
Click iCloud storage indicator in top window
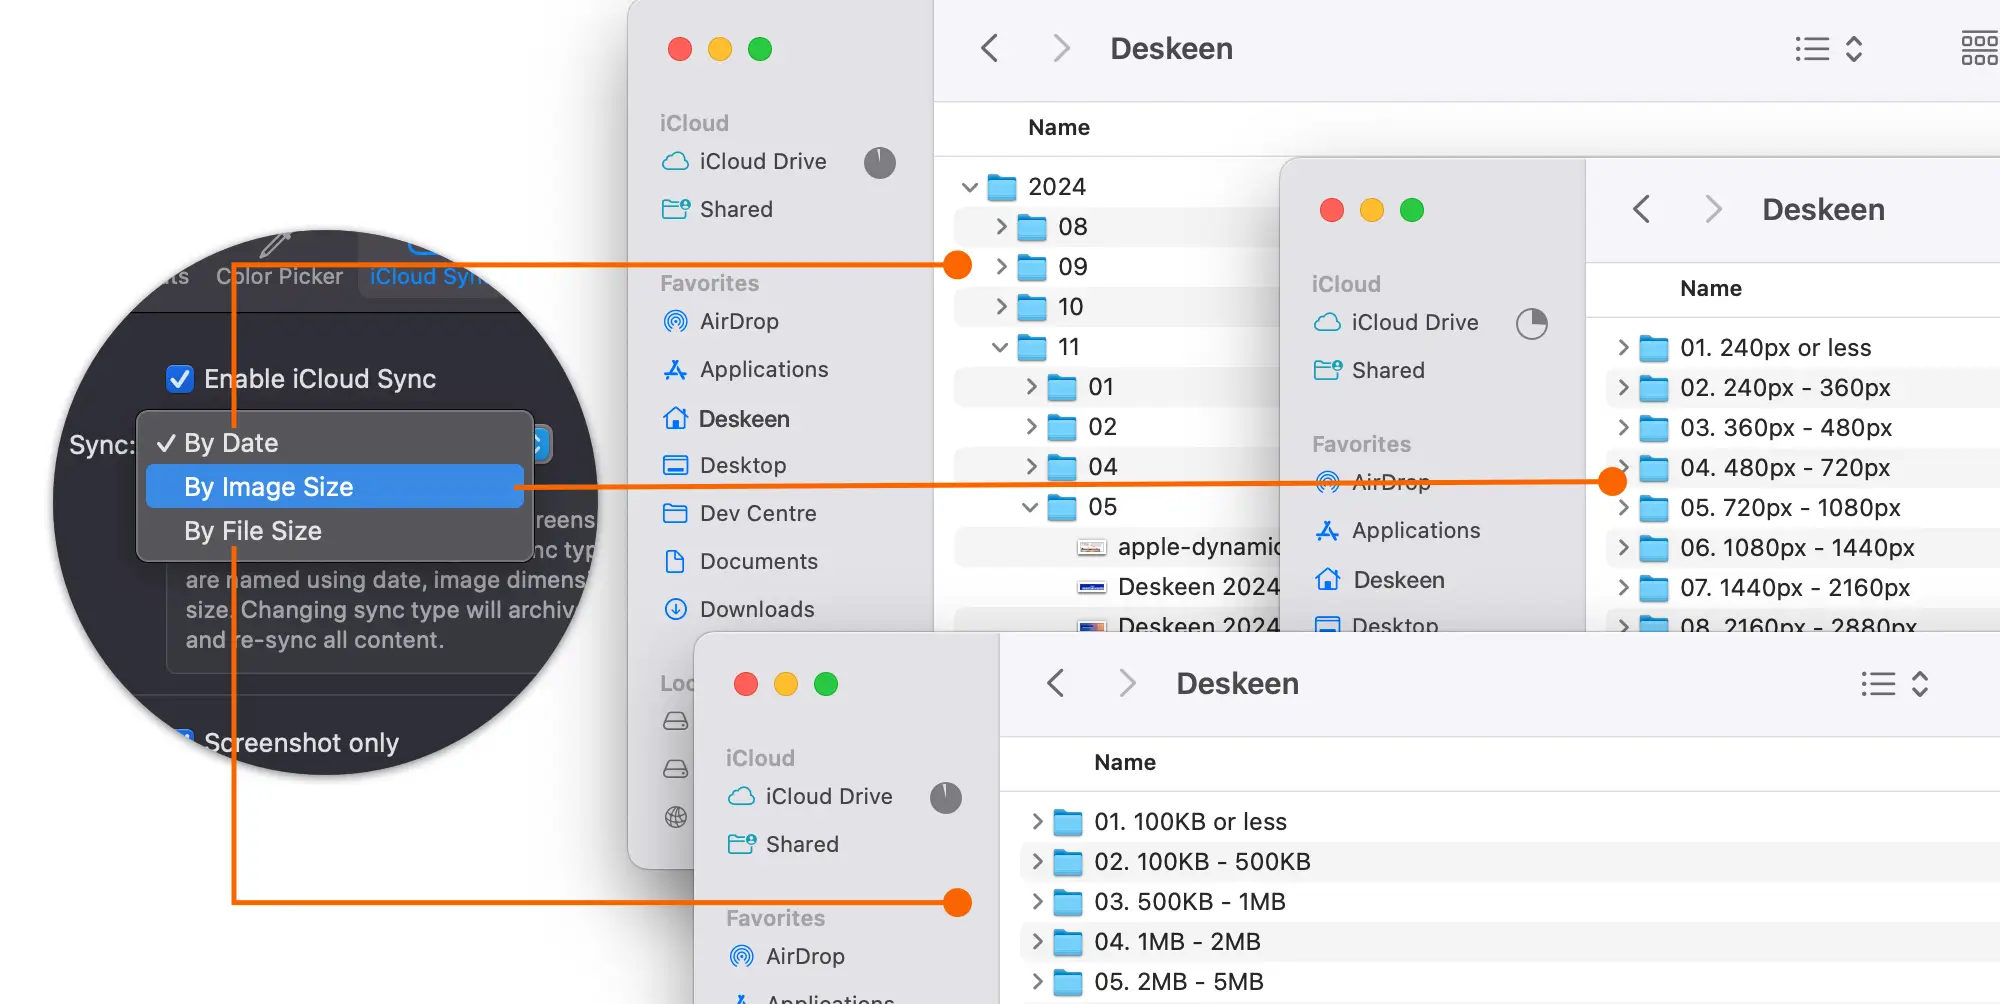pyautogui.click(x=880, y=162)
